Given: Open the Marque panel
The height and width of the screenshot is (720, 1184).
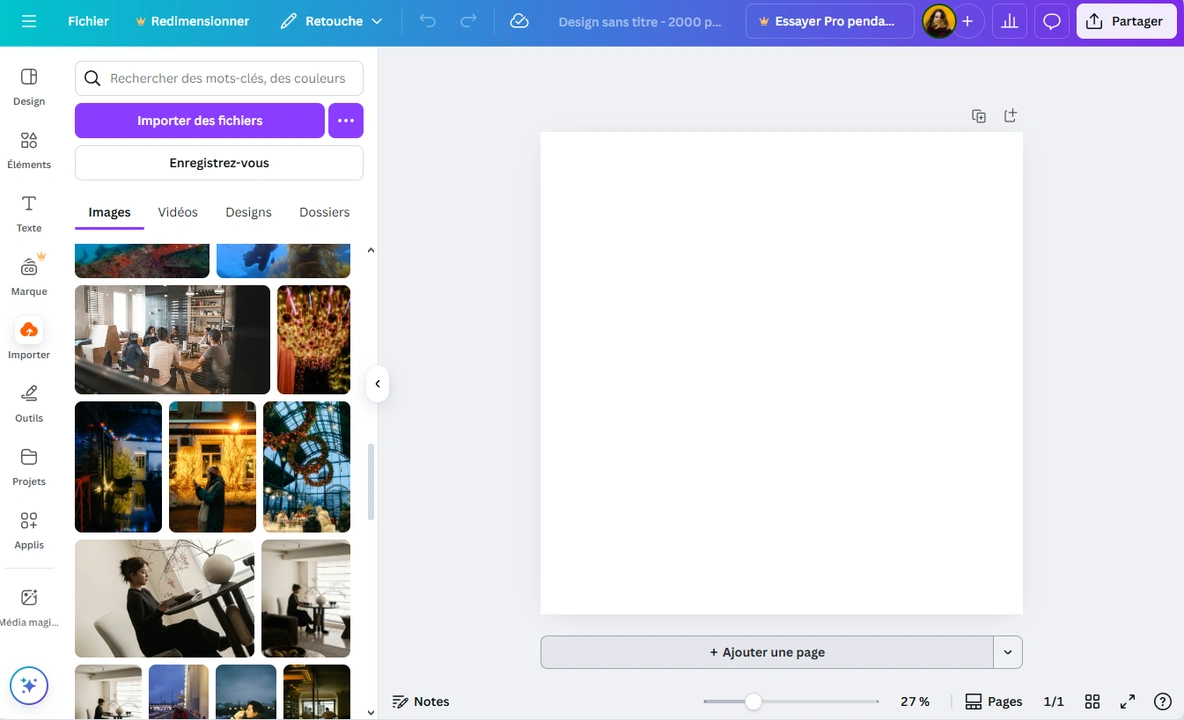Looking at the screenshot, I should tap(29, 274).
